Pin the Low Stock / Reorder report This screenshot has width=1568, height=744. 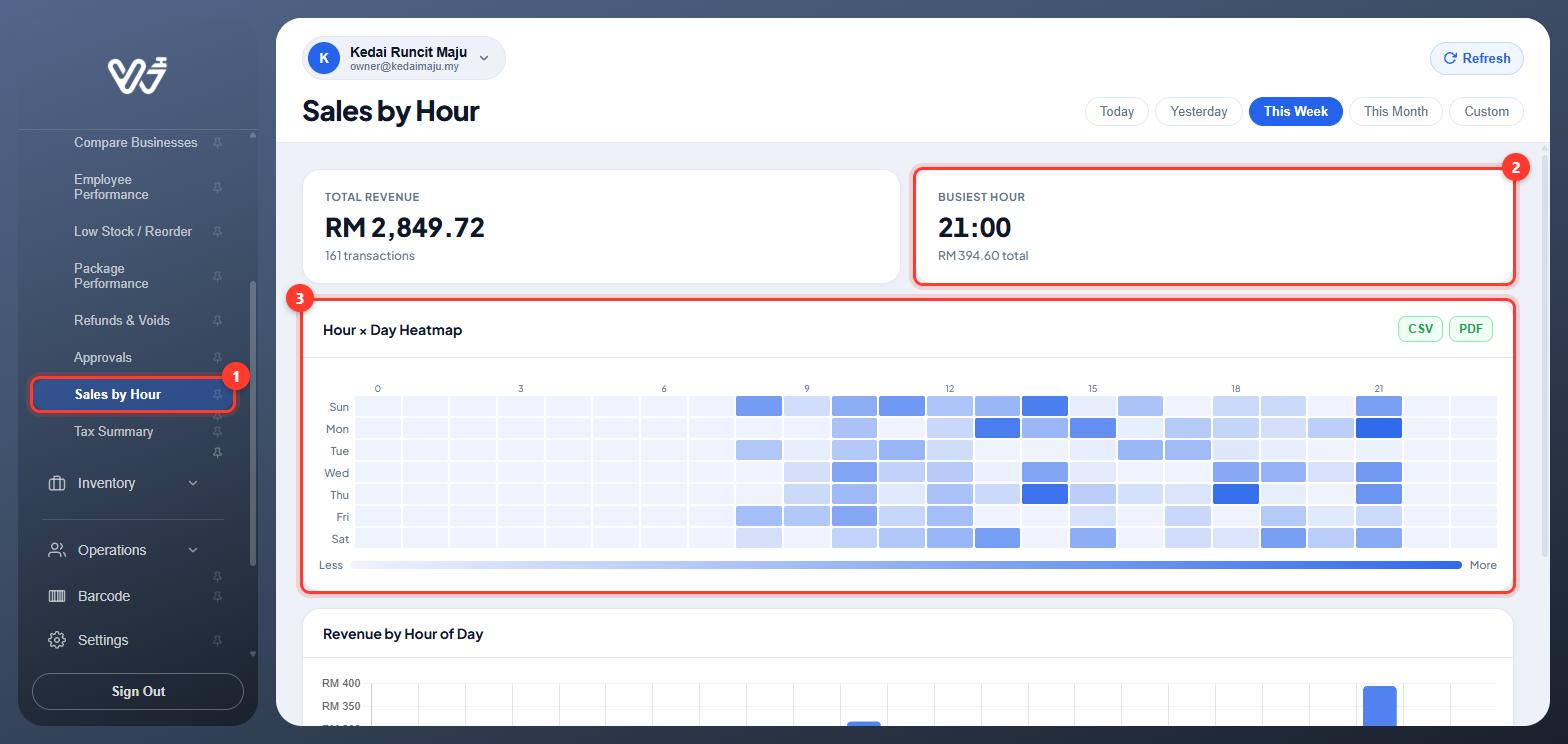click(x=217, y=232)
